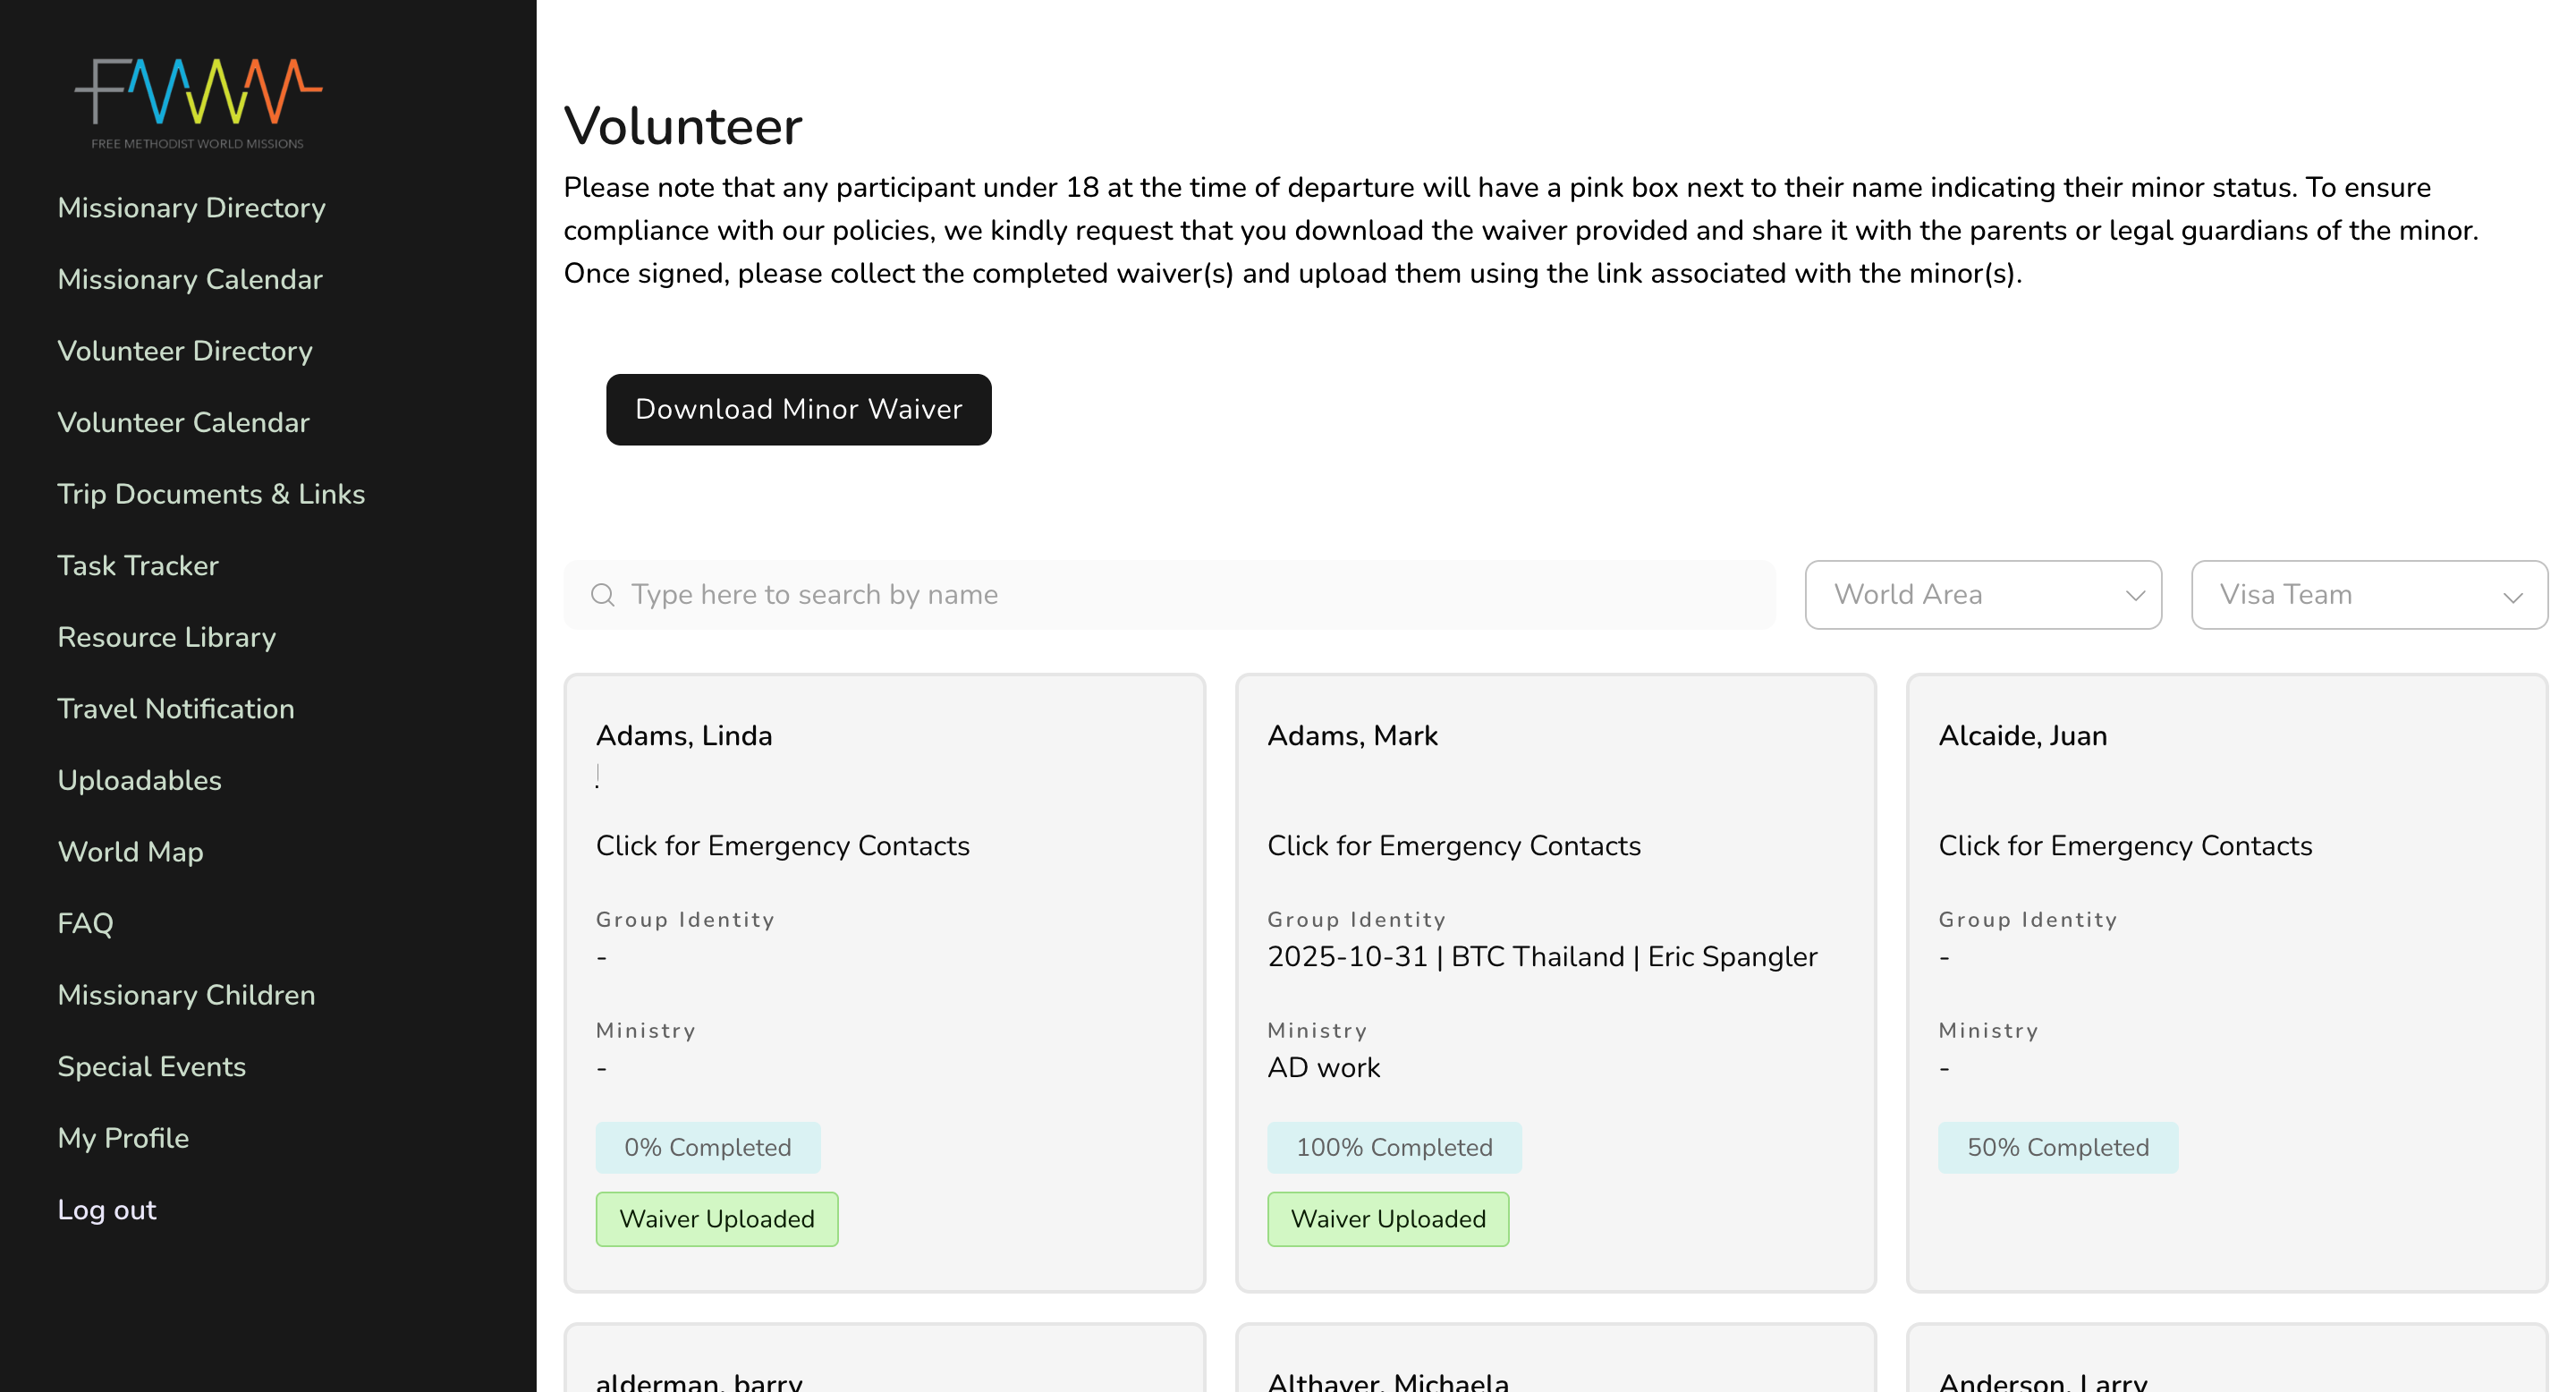
Task: Open Linda Adams' emergency contacts
Action: 782,846
